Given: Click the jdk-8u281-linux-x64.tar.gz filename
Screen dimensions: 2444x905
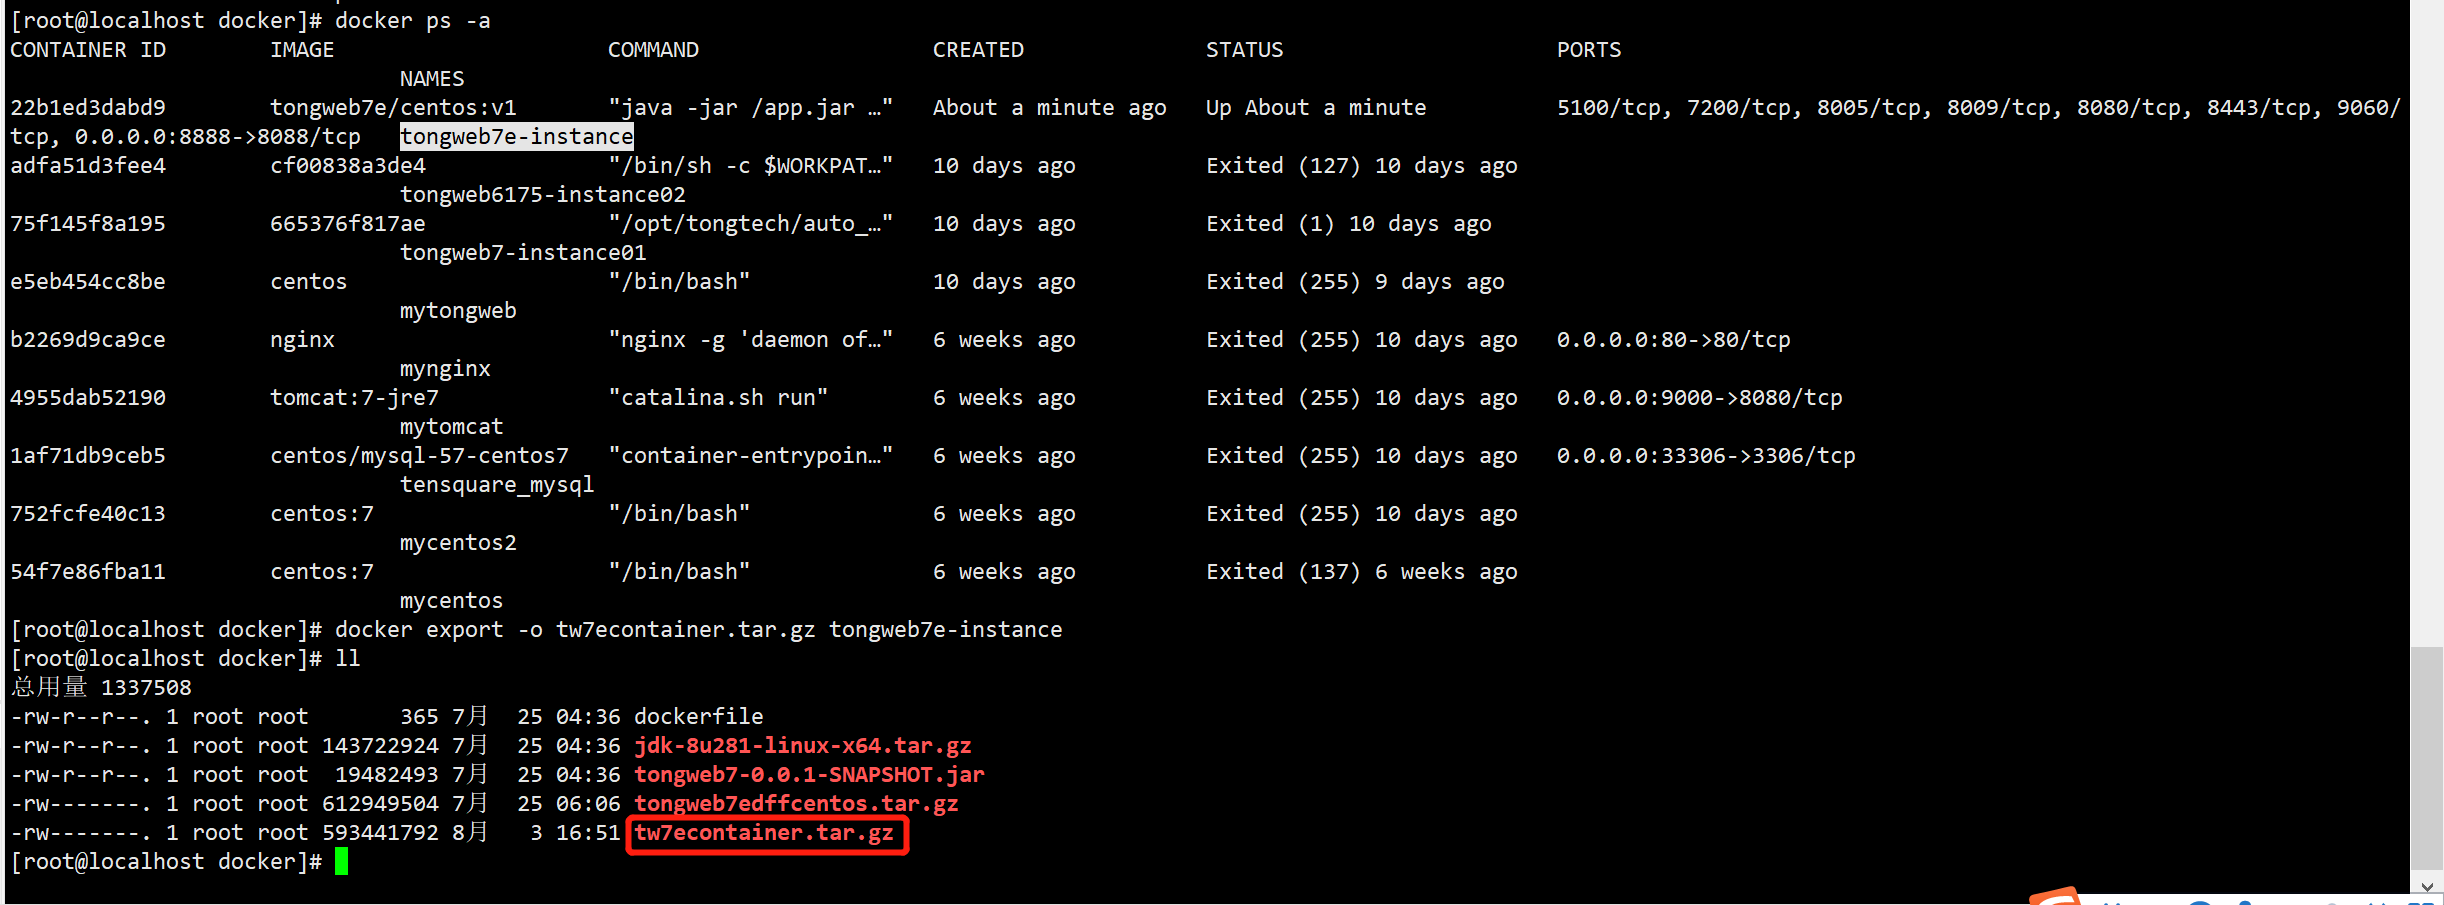Looking at the screenshot, I should [804, 745].
